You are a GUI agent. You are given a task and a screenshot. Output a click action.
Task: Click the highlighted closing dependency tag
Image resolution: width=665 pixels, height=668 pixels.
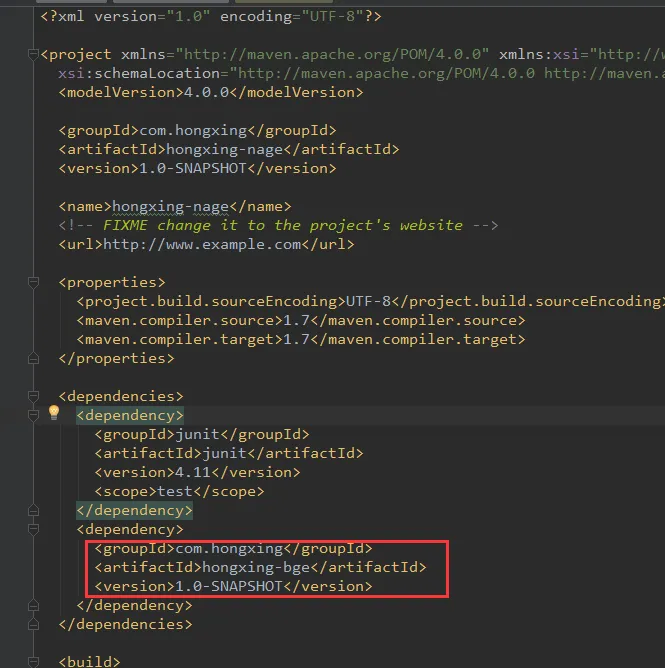(x=134, y=510)
